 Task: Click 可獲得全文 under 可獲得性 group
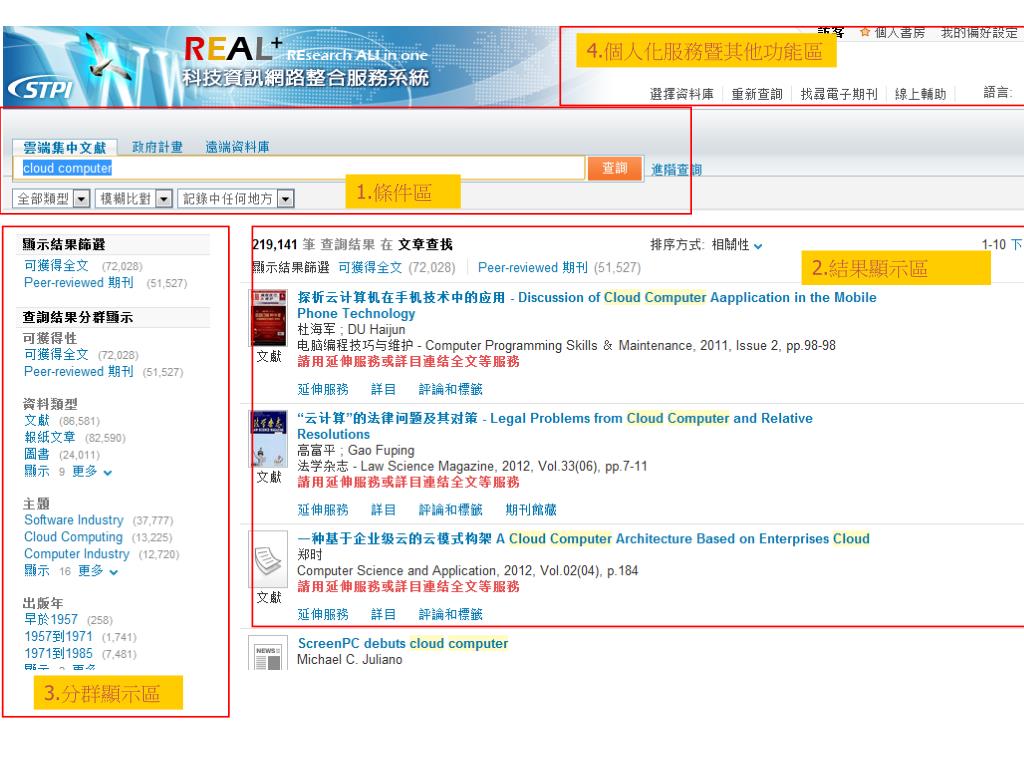coord(56,354)
